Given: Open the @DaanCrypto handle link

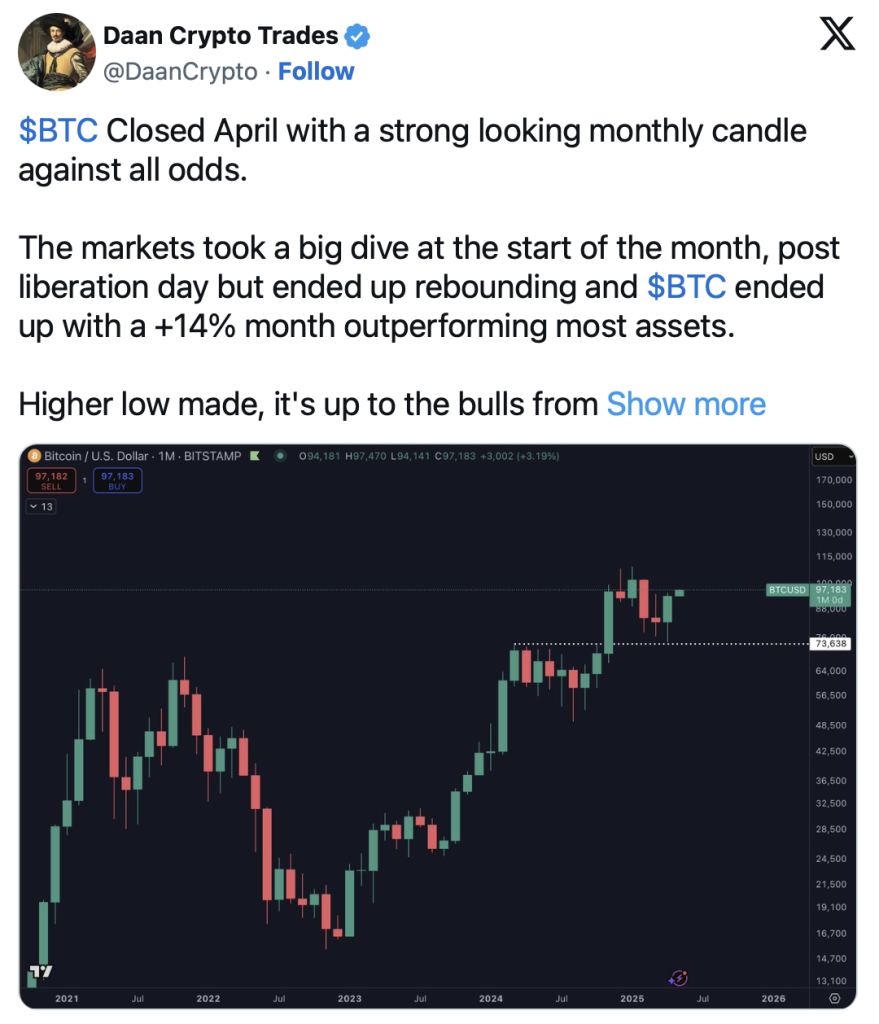Looking at the screenshot, I should 180,71.
